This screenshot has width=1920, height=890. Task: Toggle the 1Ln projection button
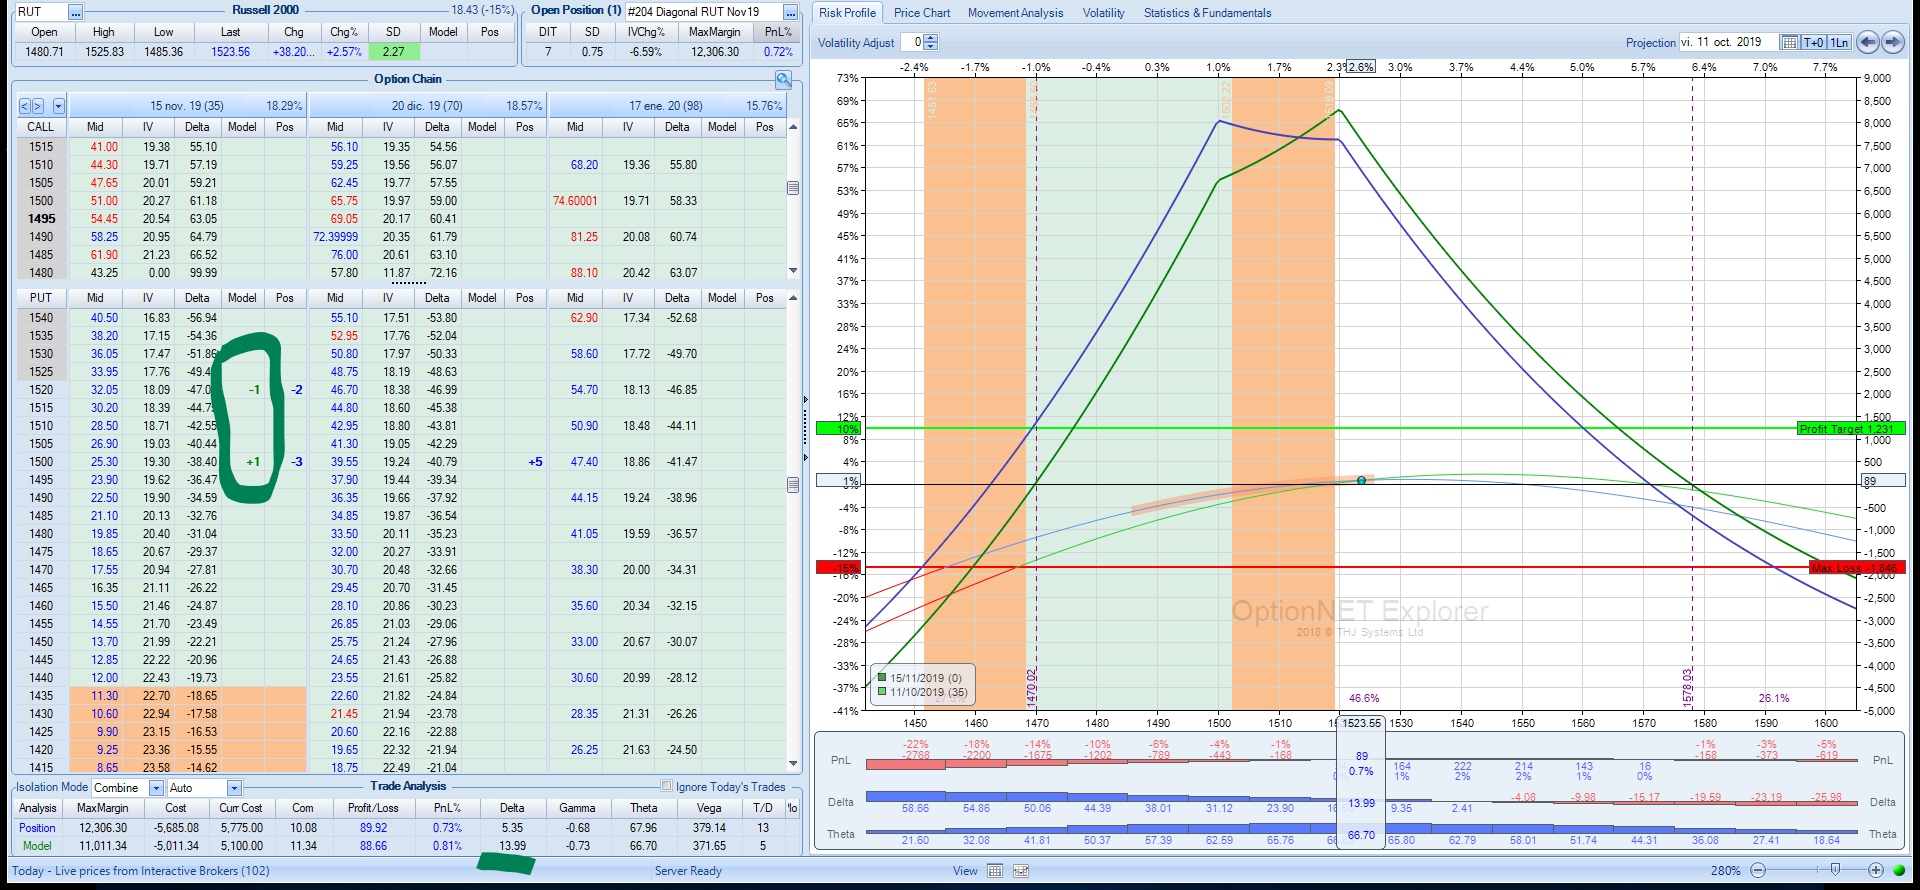point(1839,42)
